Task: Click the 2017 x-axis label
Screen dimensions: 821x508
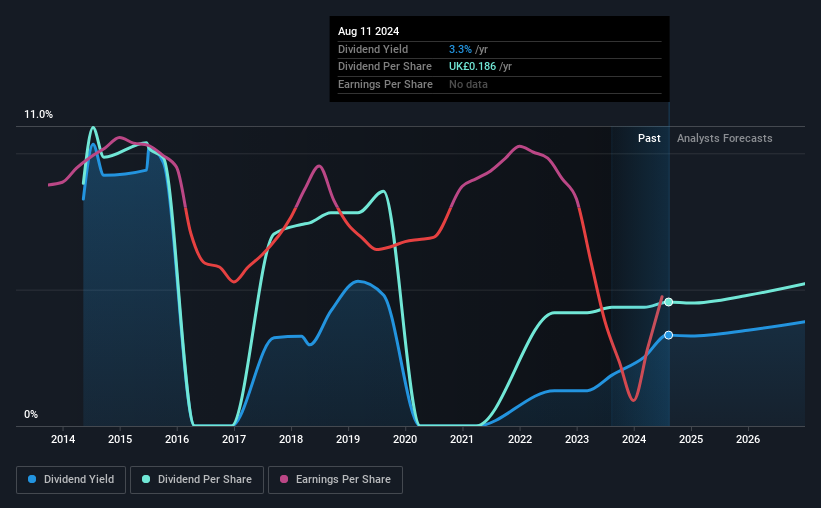Action: coord(234,439)
